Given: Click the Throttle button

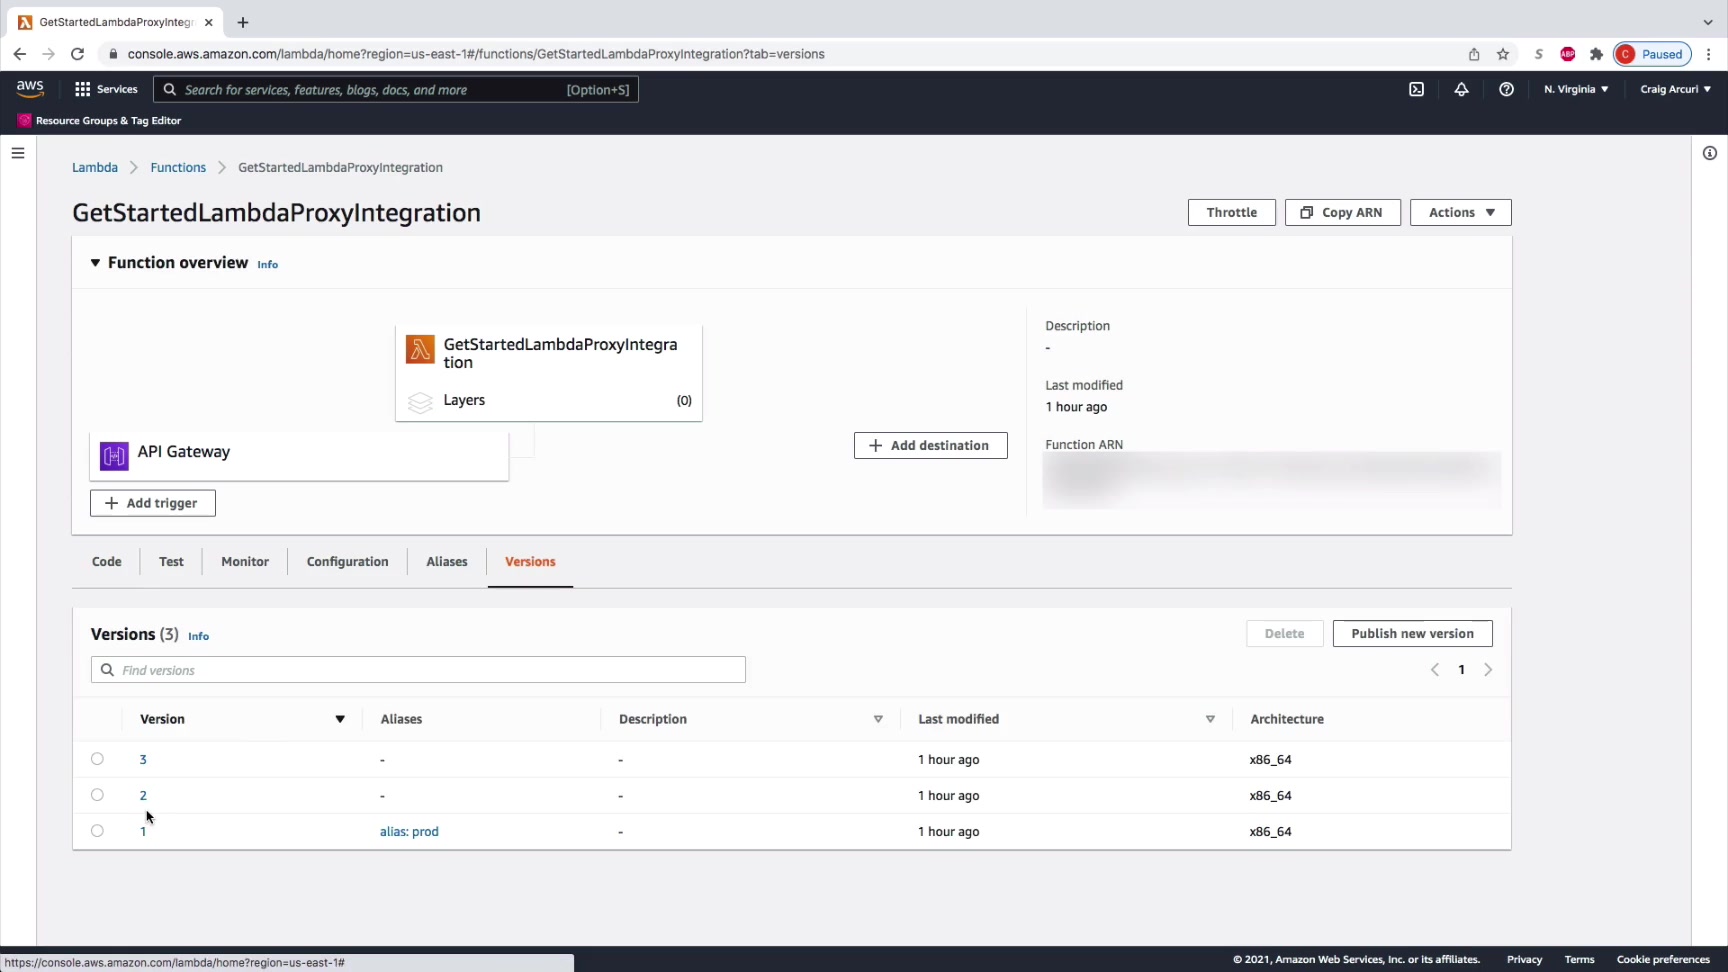Looking at the screenshot, I should (1232, 212).
